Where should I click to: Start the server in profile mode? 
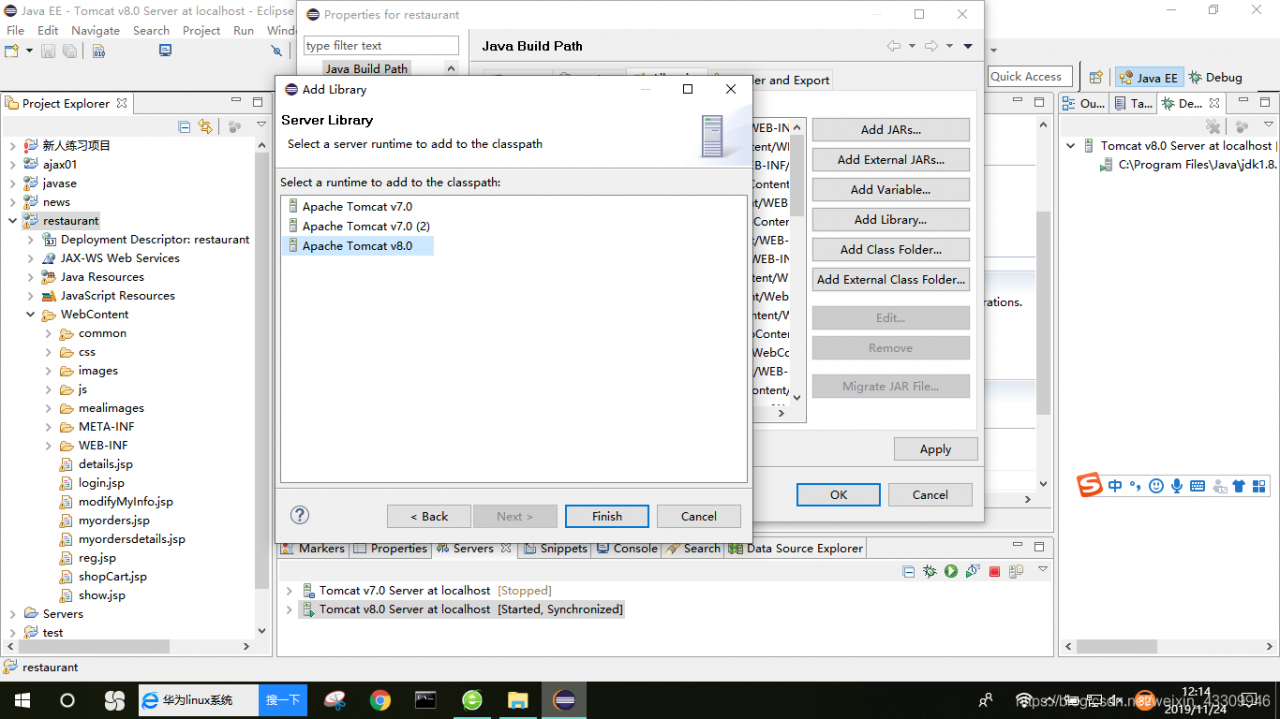tap(972, 571)
